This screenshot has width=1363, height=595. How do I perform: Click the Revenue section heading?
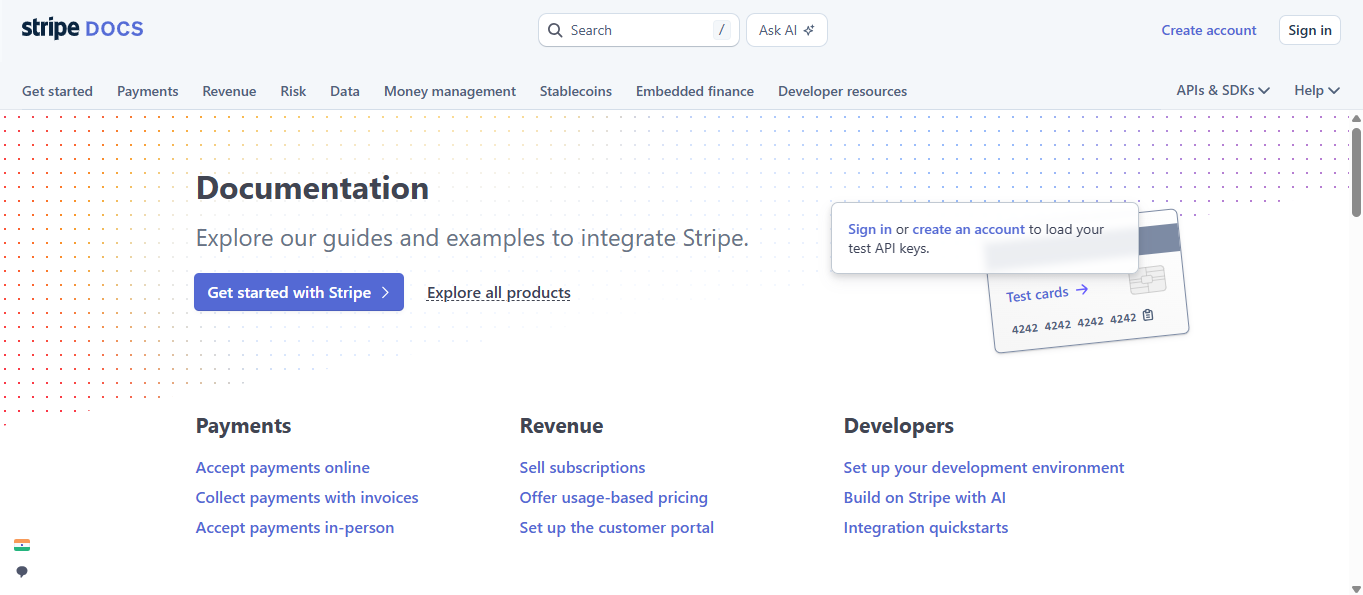(x=561, y=426)
